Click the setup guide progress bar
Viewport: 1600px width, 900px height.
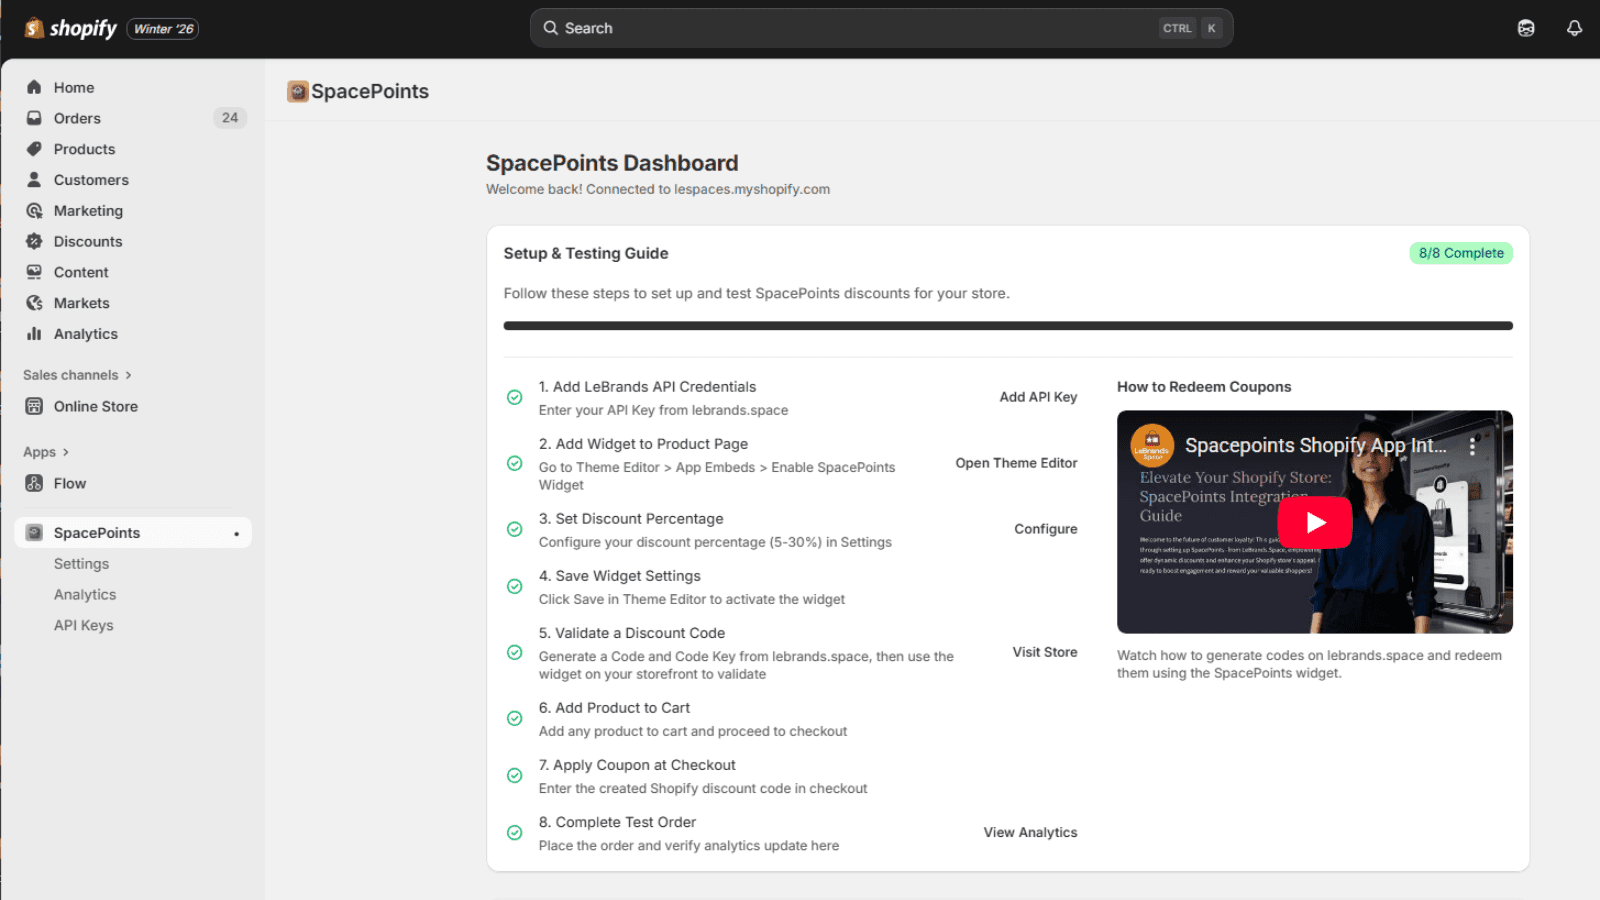(x=1007, y=325)
